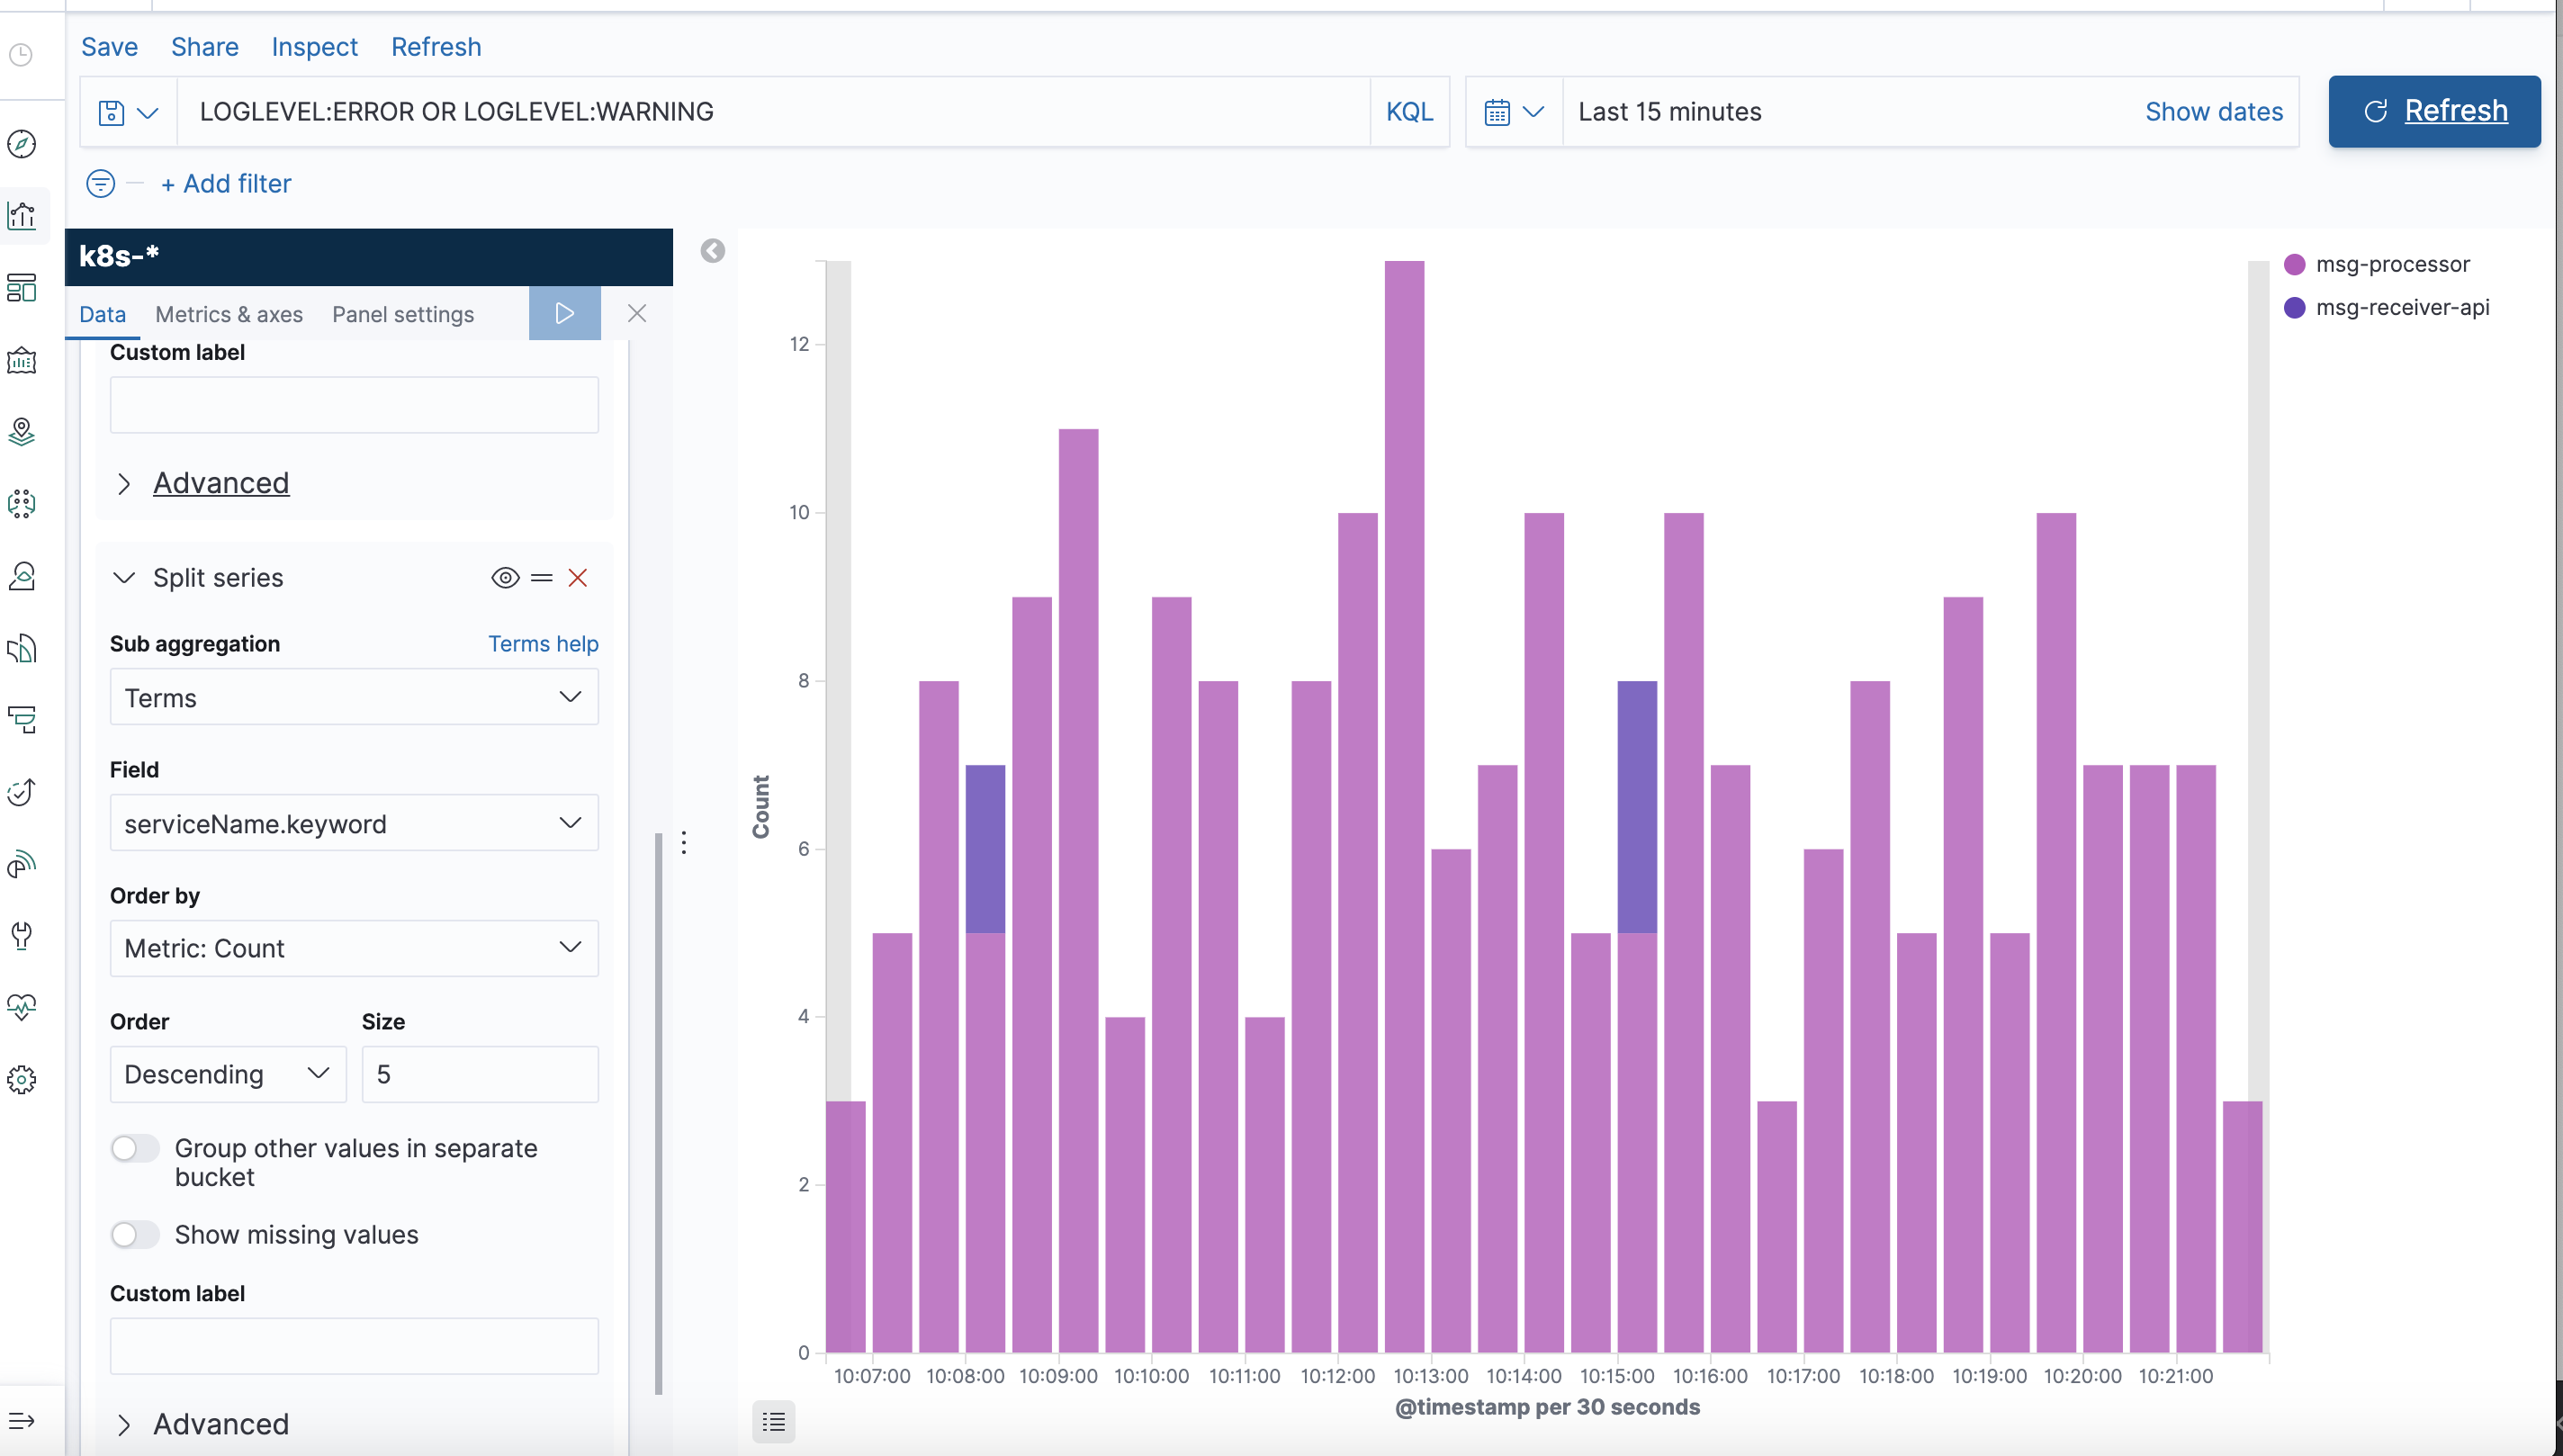Screen dimensions: 2563x1456
Task: Click the msg-receiver-api legend label
Action: [2403, 307]
